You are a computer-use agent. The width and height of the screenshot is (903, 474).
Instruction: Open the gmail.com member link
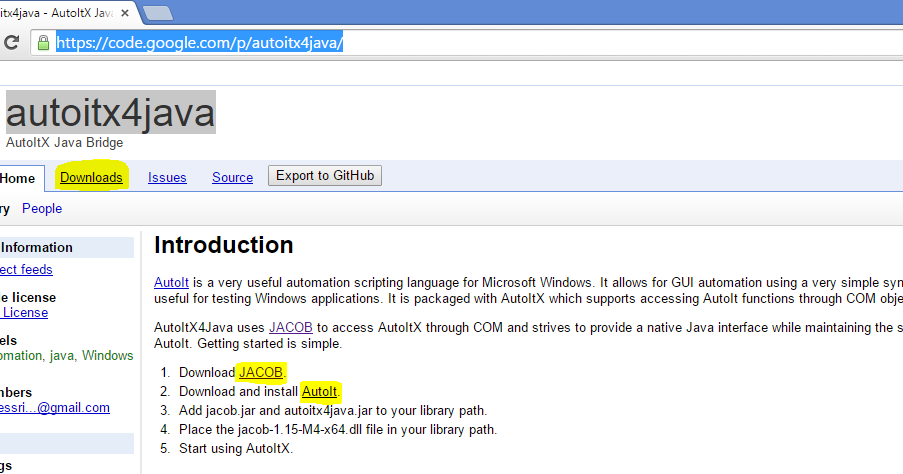(x=55, y=408)
